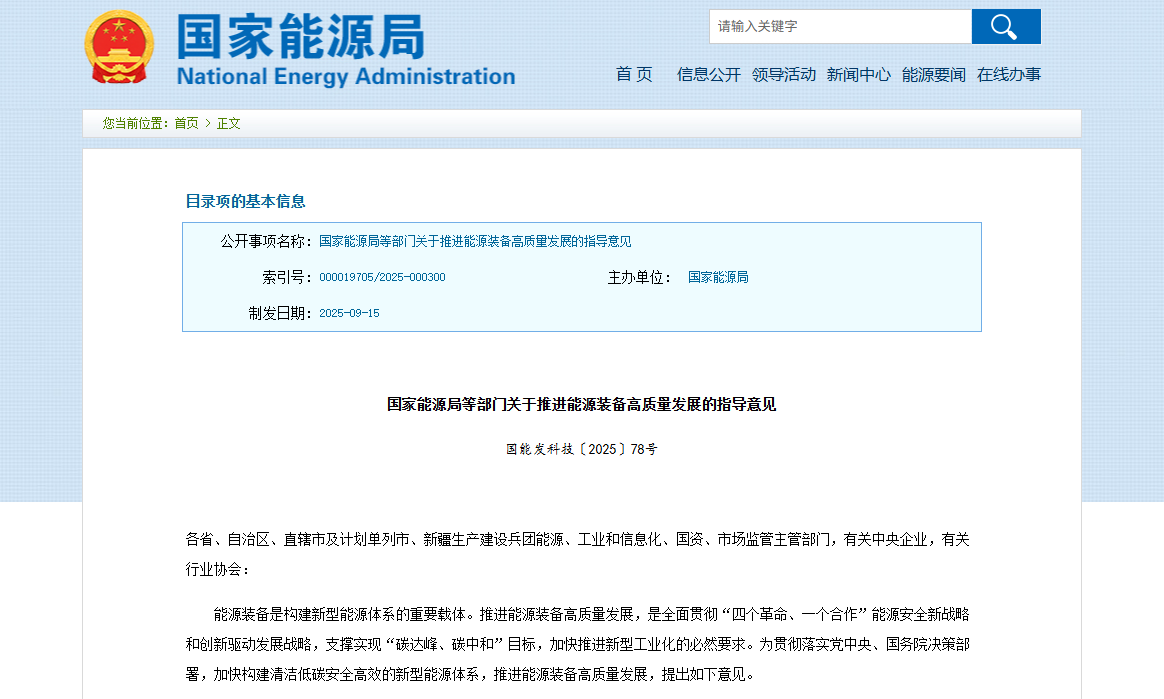Open the 信息公开 navigation menu item

pyautogui.click(x=707, y=74)
